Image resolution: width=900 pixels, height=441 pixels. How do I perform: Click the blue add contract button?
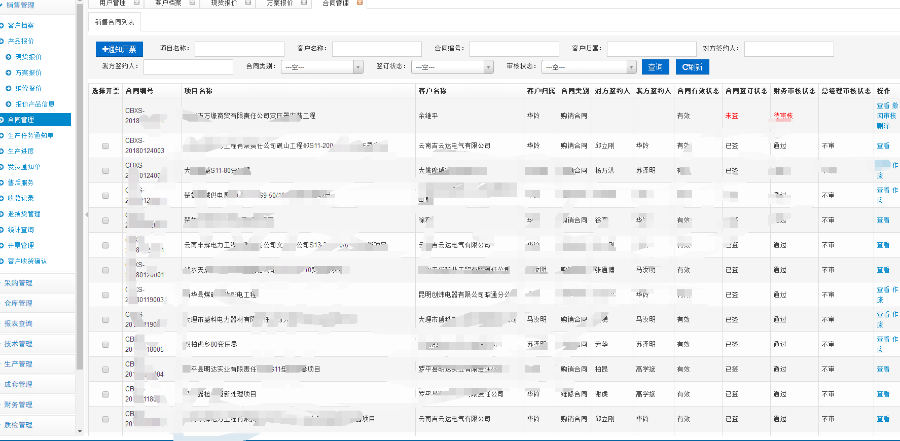tap(119, 49)
